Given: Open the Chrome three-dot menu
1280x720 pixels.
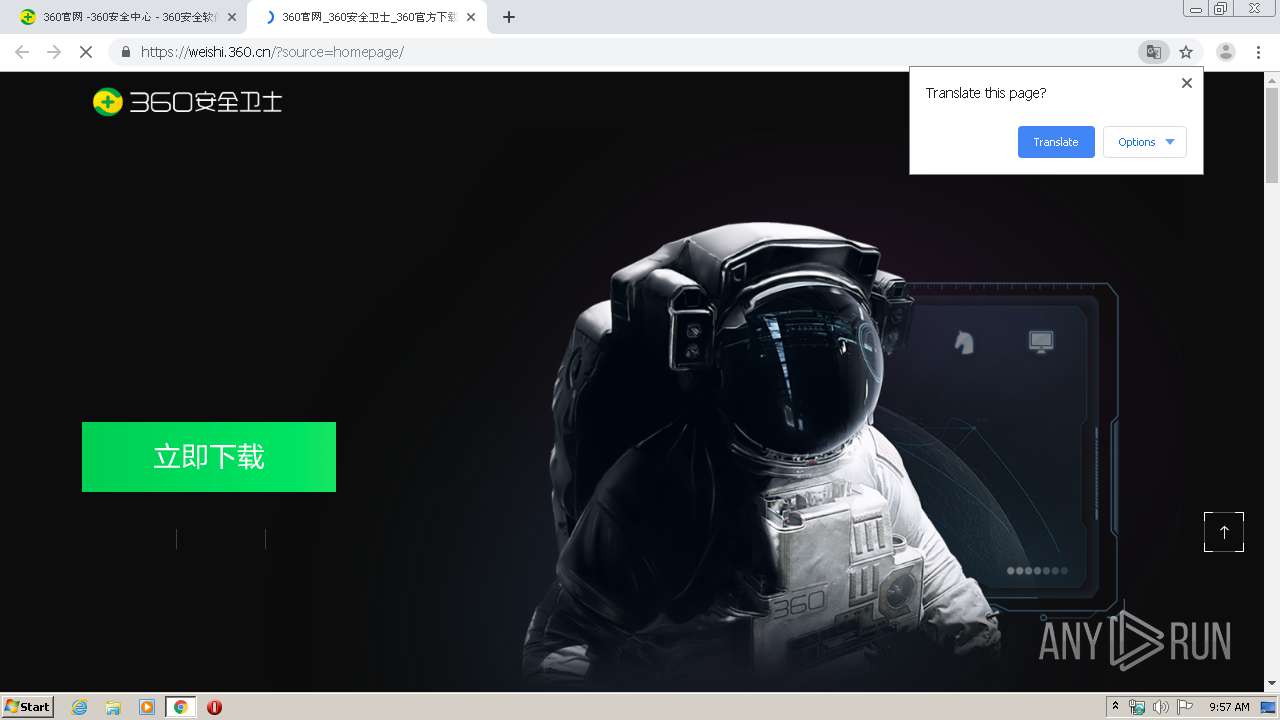Looking at the screenshot, I should [x=1258, y=52].
